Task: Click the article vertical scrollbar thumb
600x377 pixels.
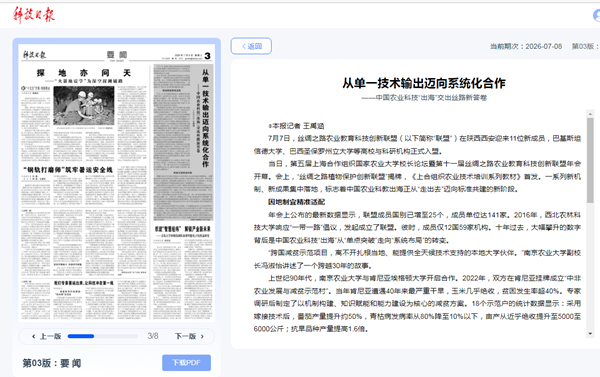Action: pyautogui.click(x=590, y=160)
